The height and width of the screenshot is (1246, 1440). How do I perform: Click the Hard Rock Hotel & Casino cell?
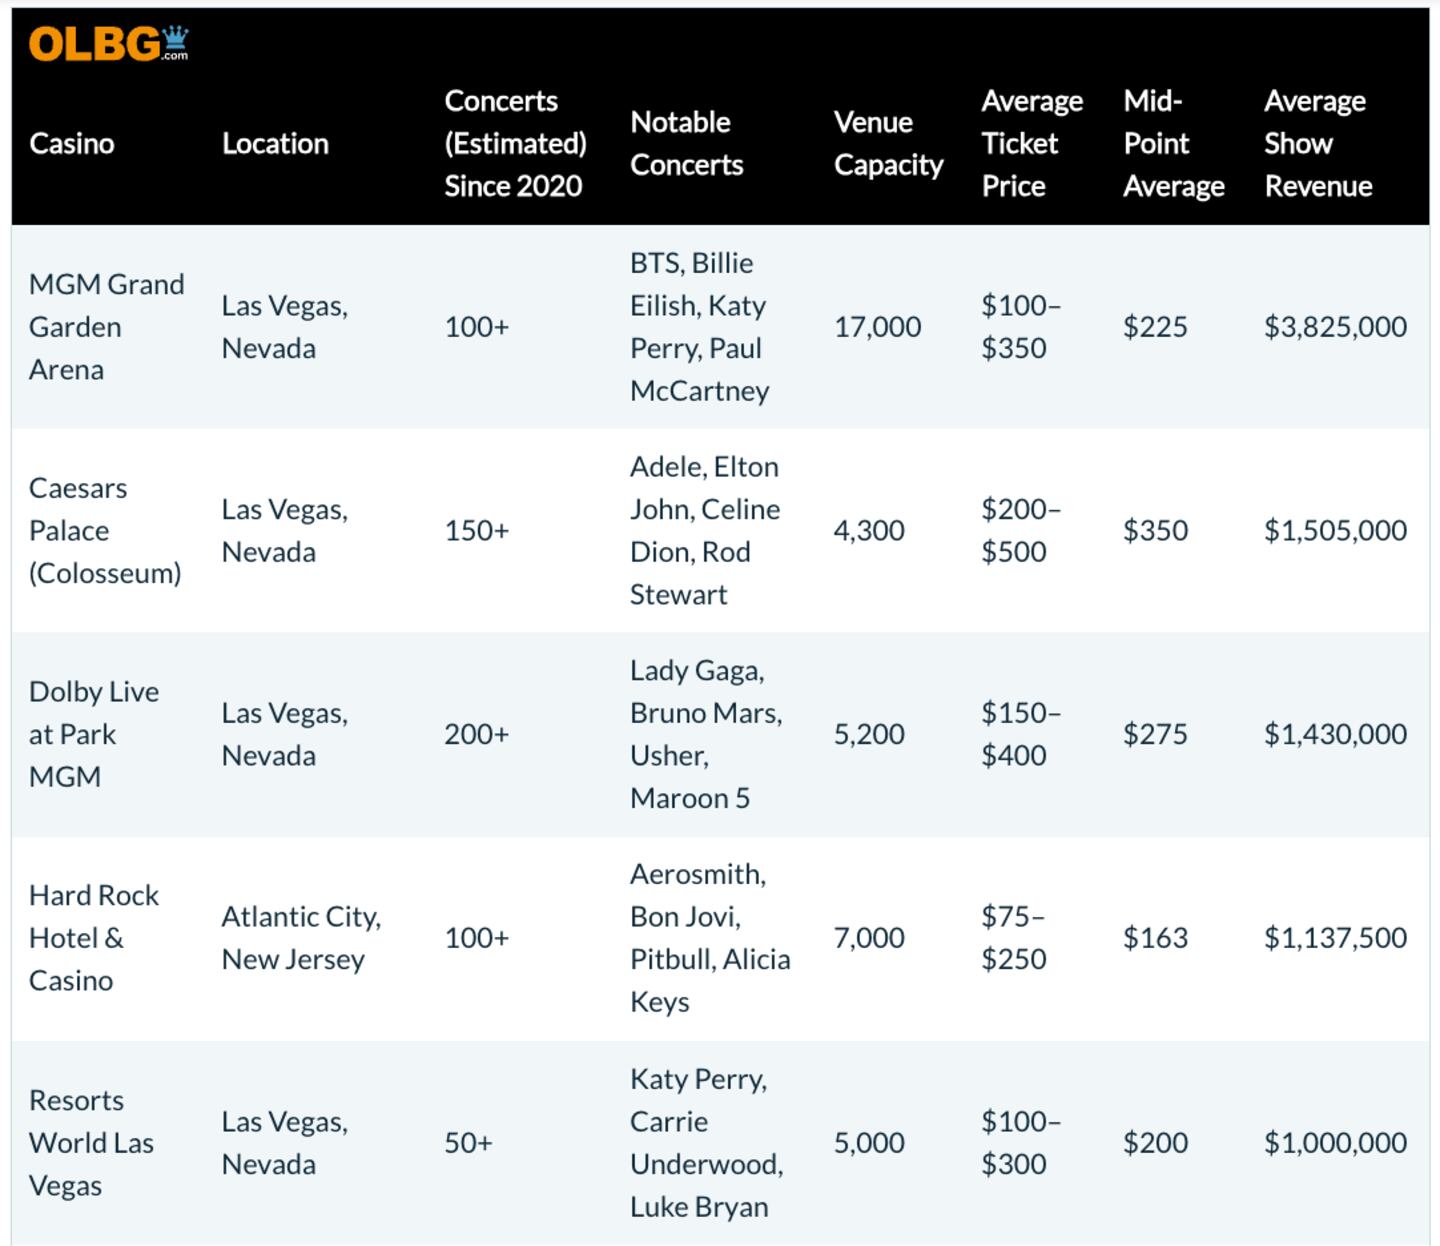(94, 938)
